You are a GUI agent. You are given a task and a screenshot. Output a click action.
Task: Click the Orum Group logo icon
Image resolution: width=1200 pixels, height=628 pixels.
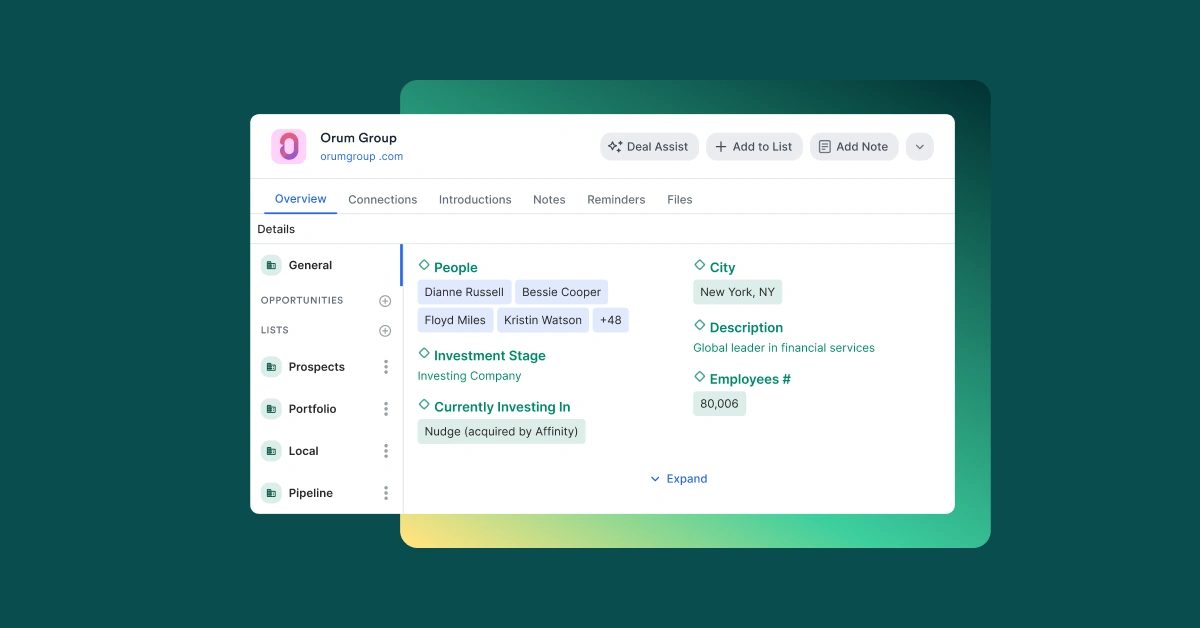(289, 147)
